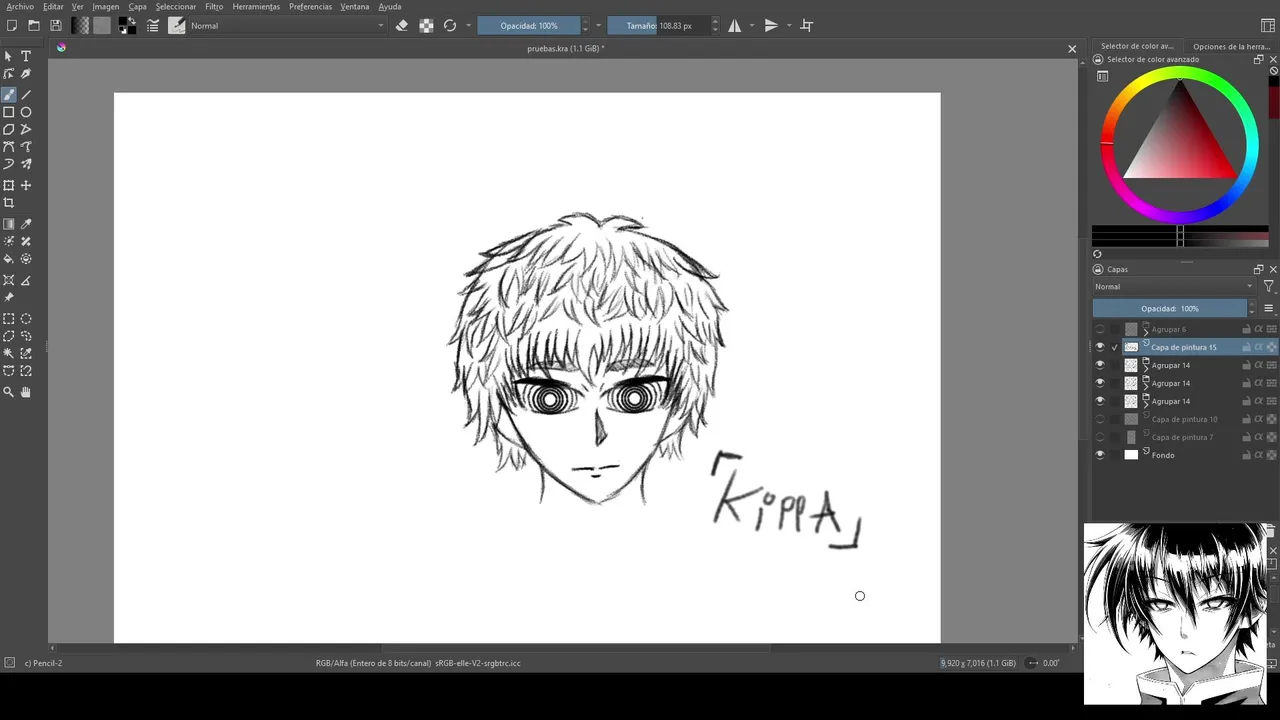Click the wrap-around mode icon
The image size is (1280, 720).
point(807,26)
